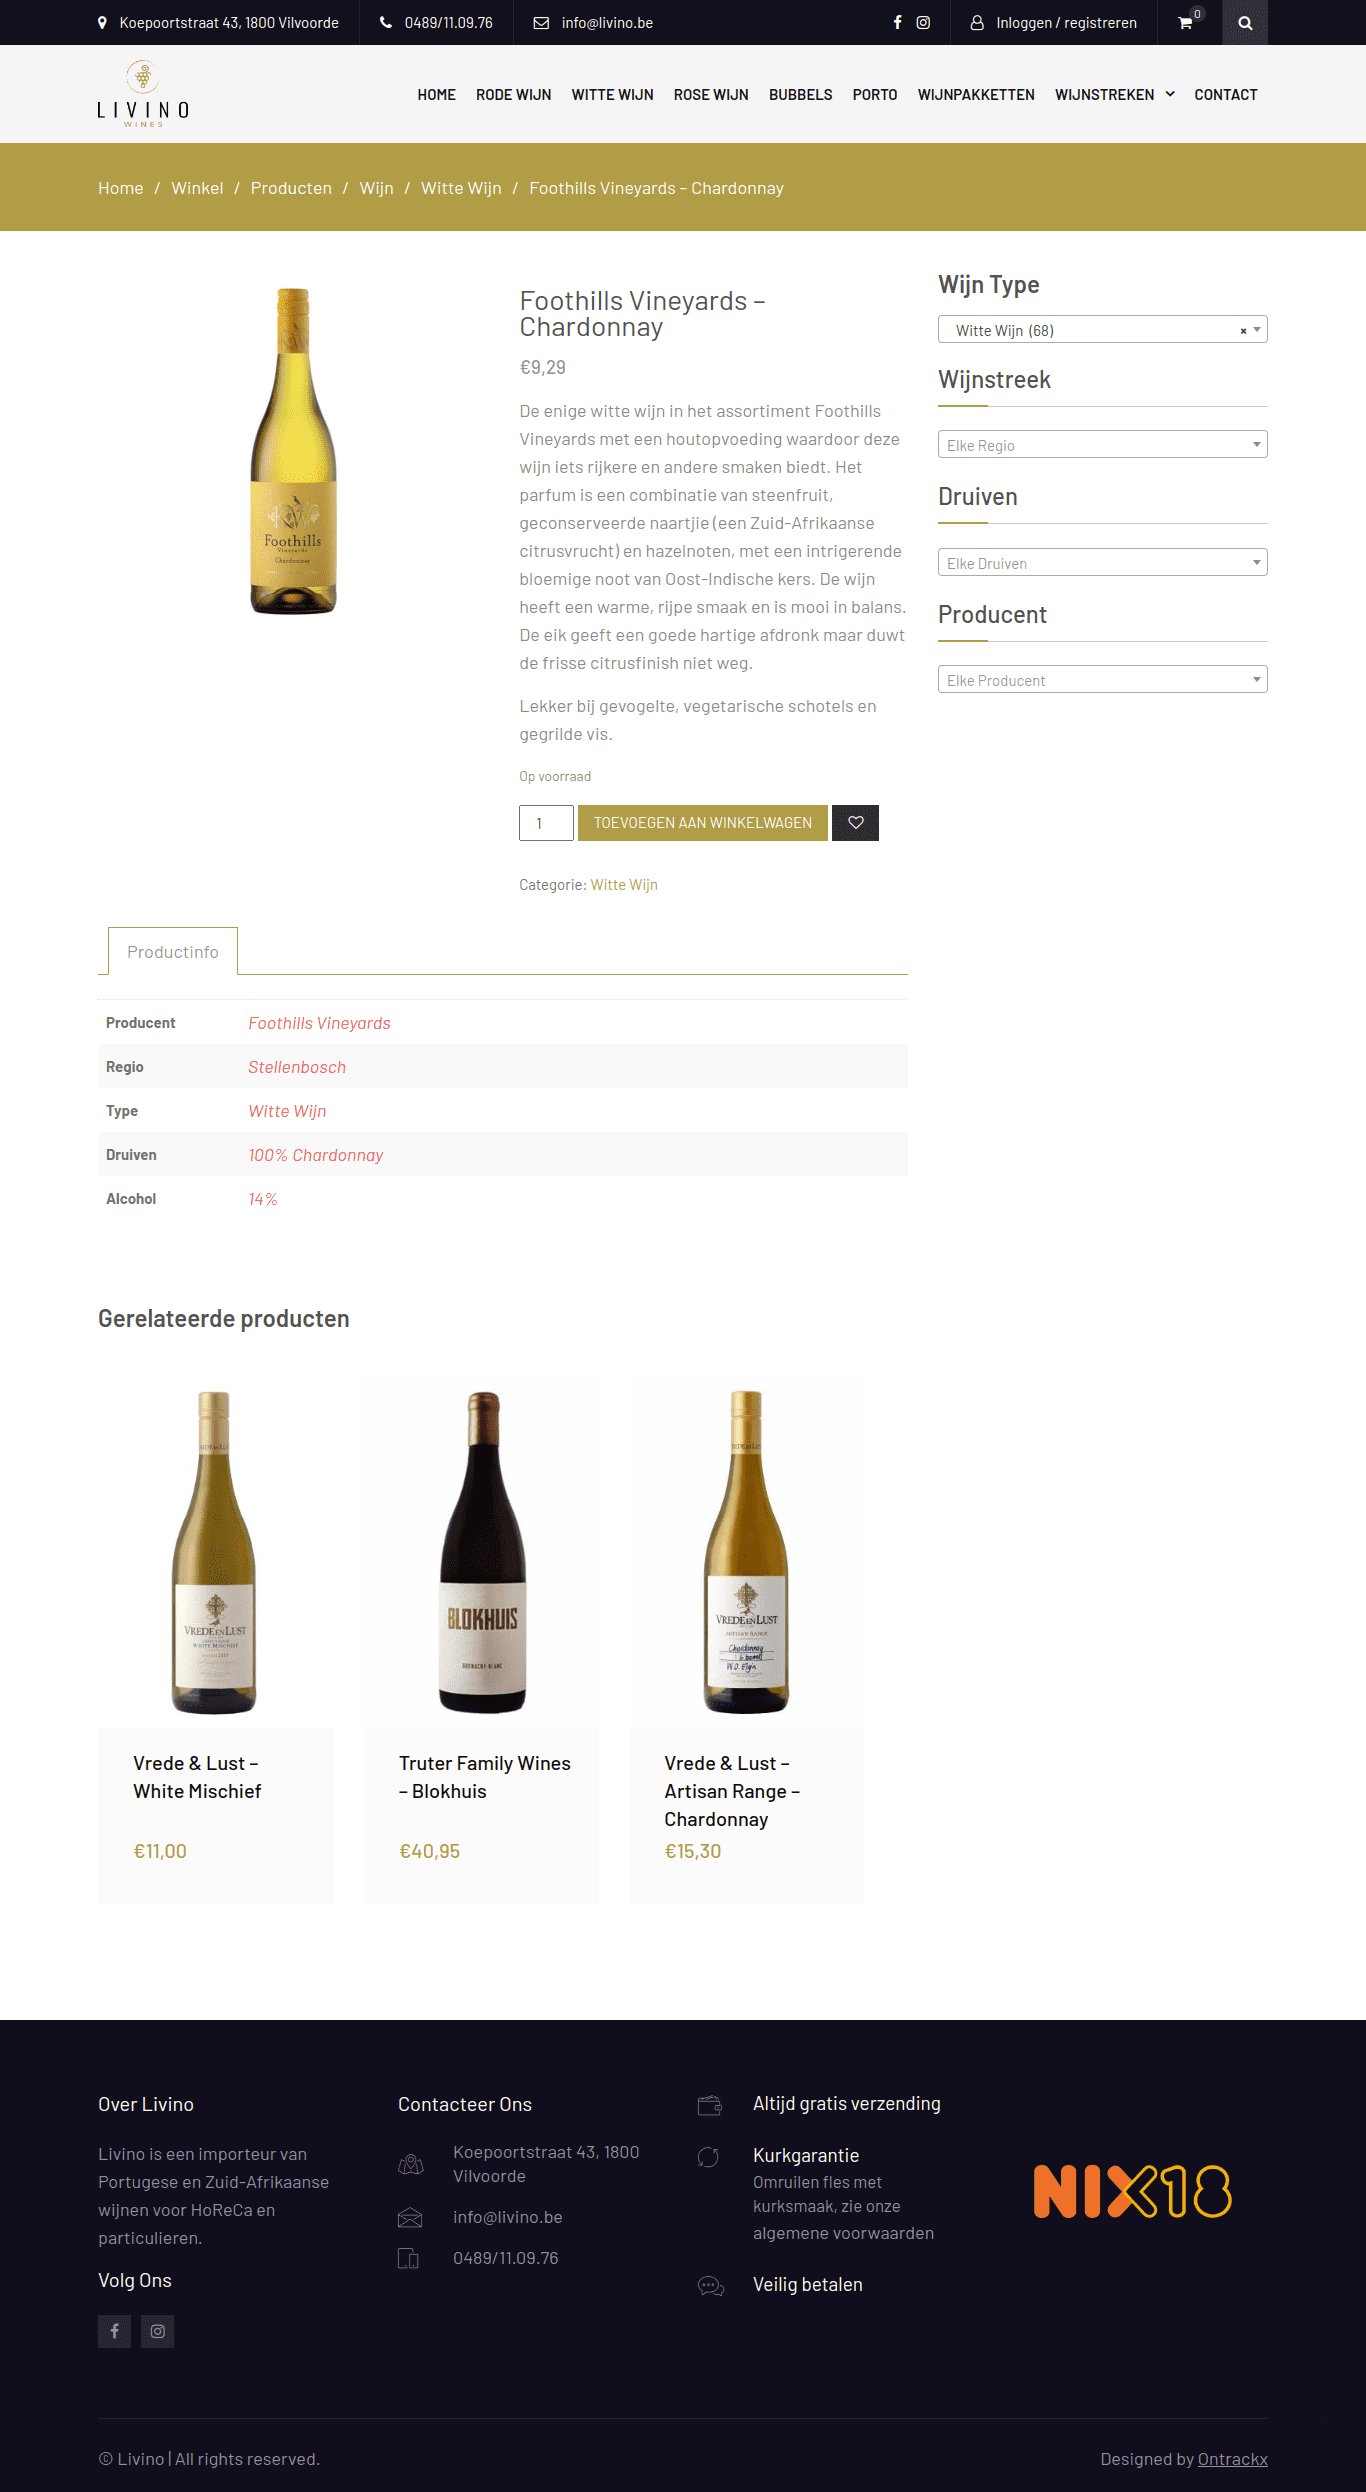Open the Rode Wijn menu item
Viewport: 1366px width, 2492px height.
point(513,94)
